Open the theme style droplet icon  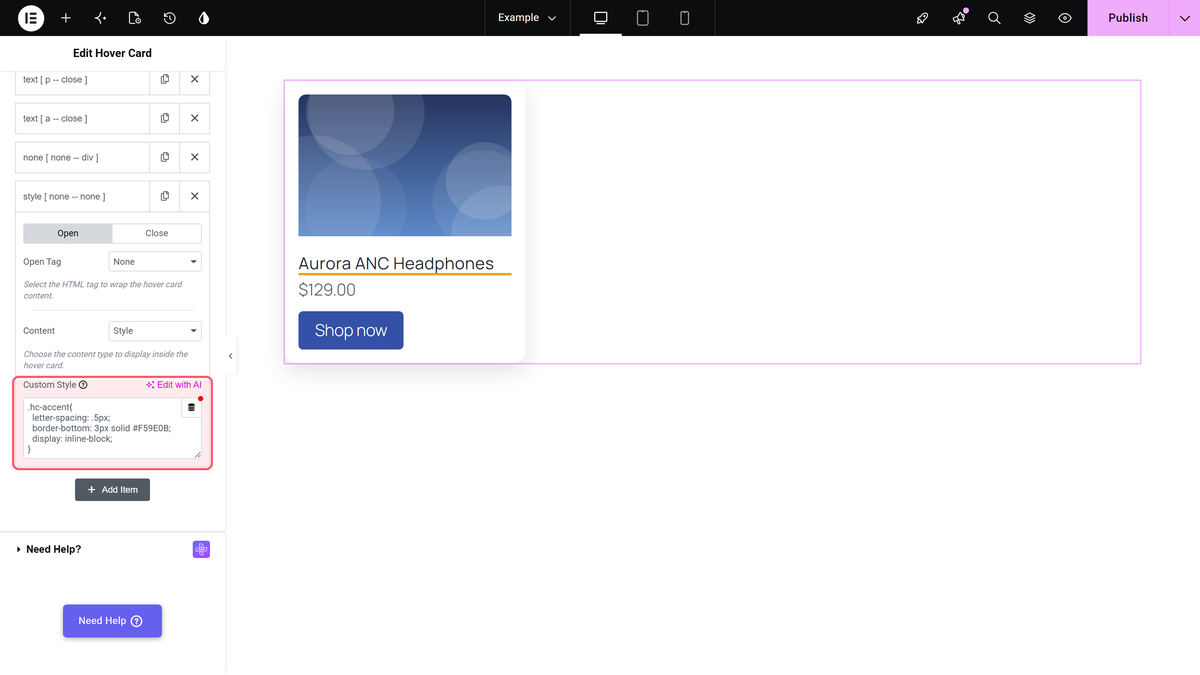[204, 18]
